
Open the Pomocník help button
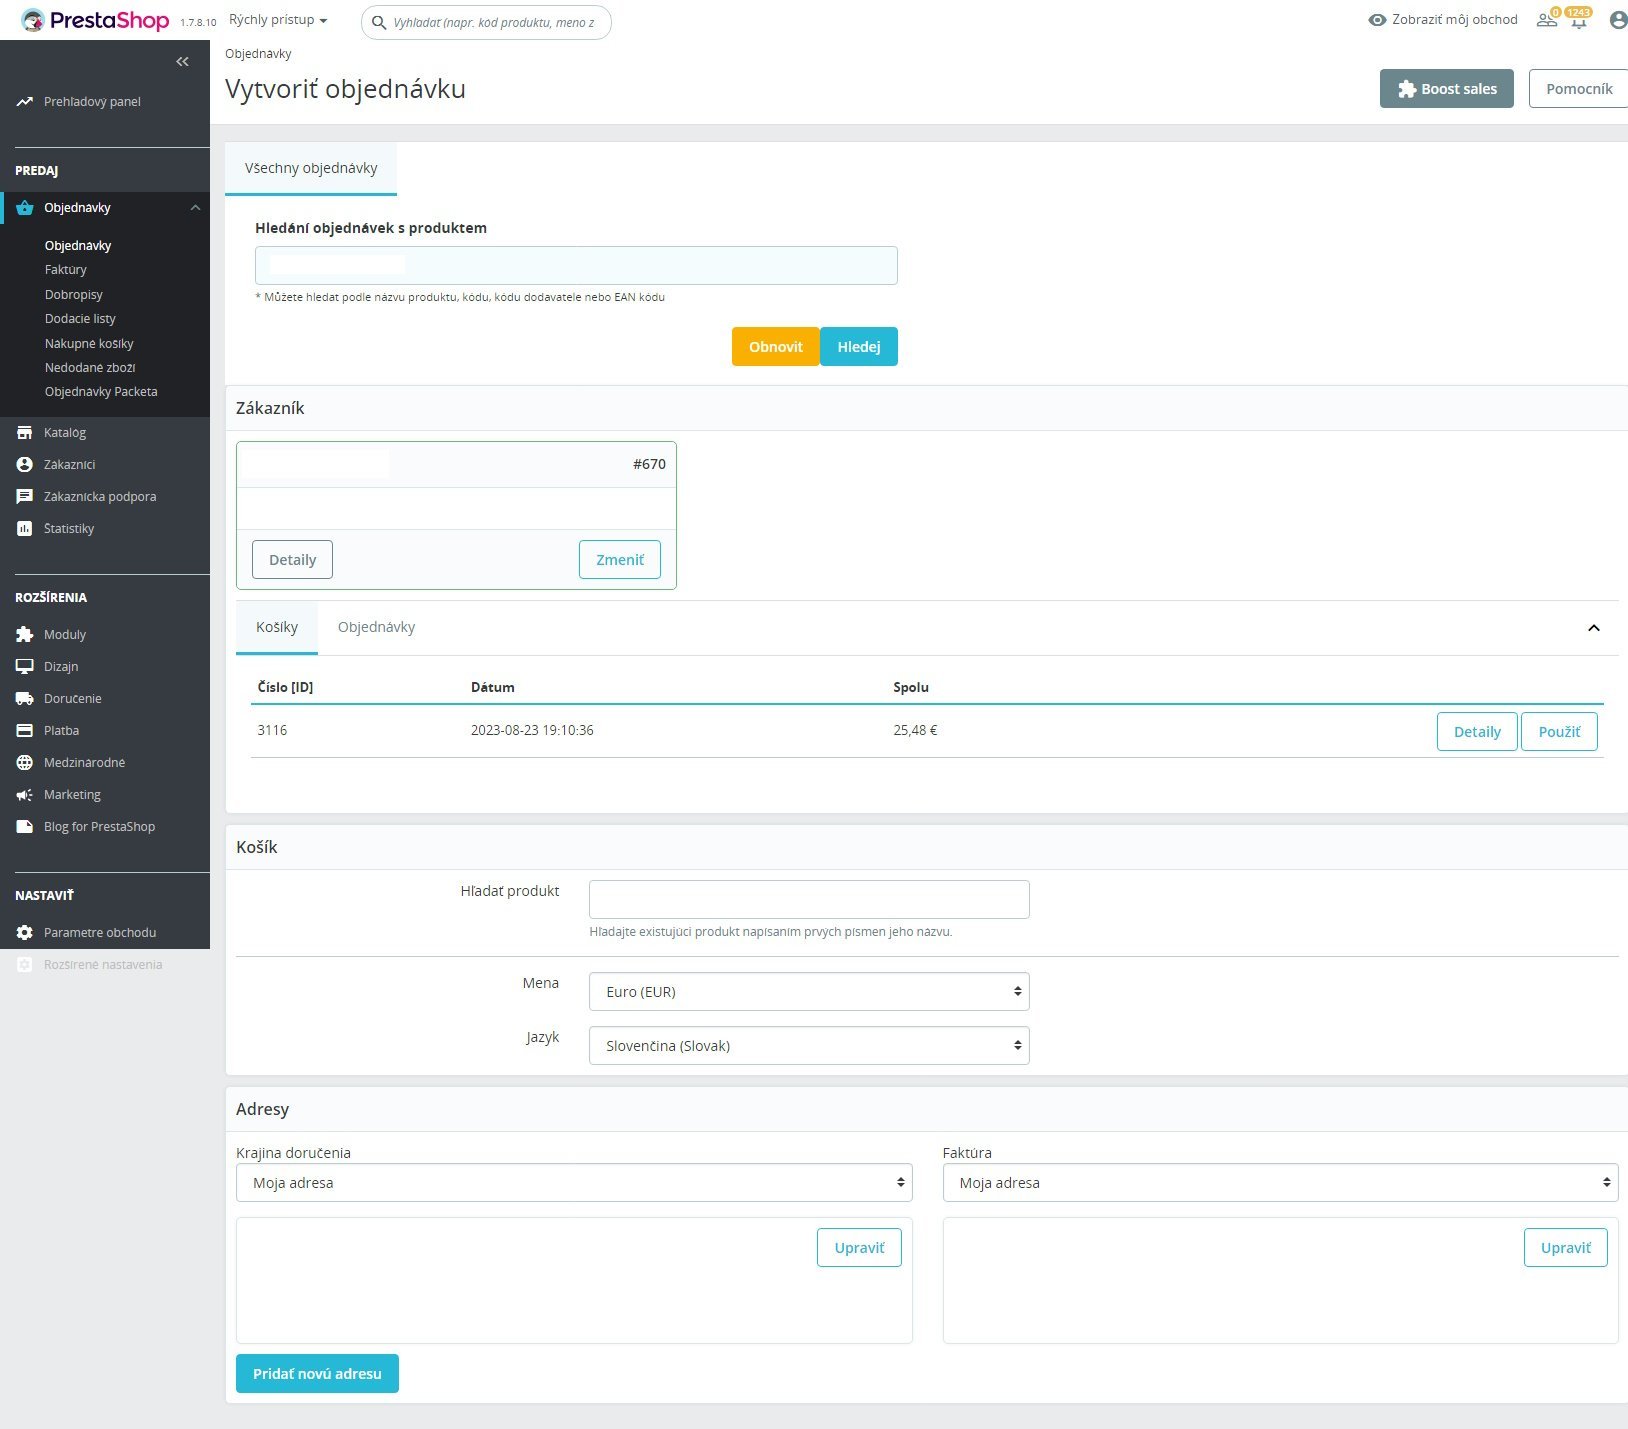tap(1579, 89)
